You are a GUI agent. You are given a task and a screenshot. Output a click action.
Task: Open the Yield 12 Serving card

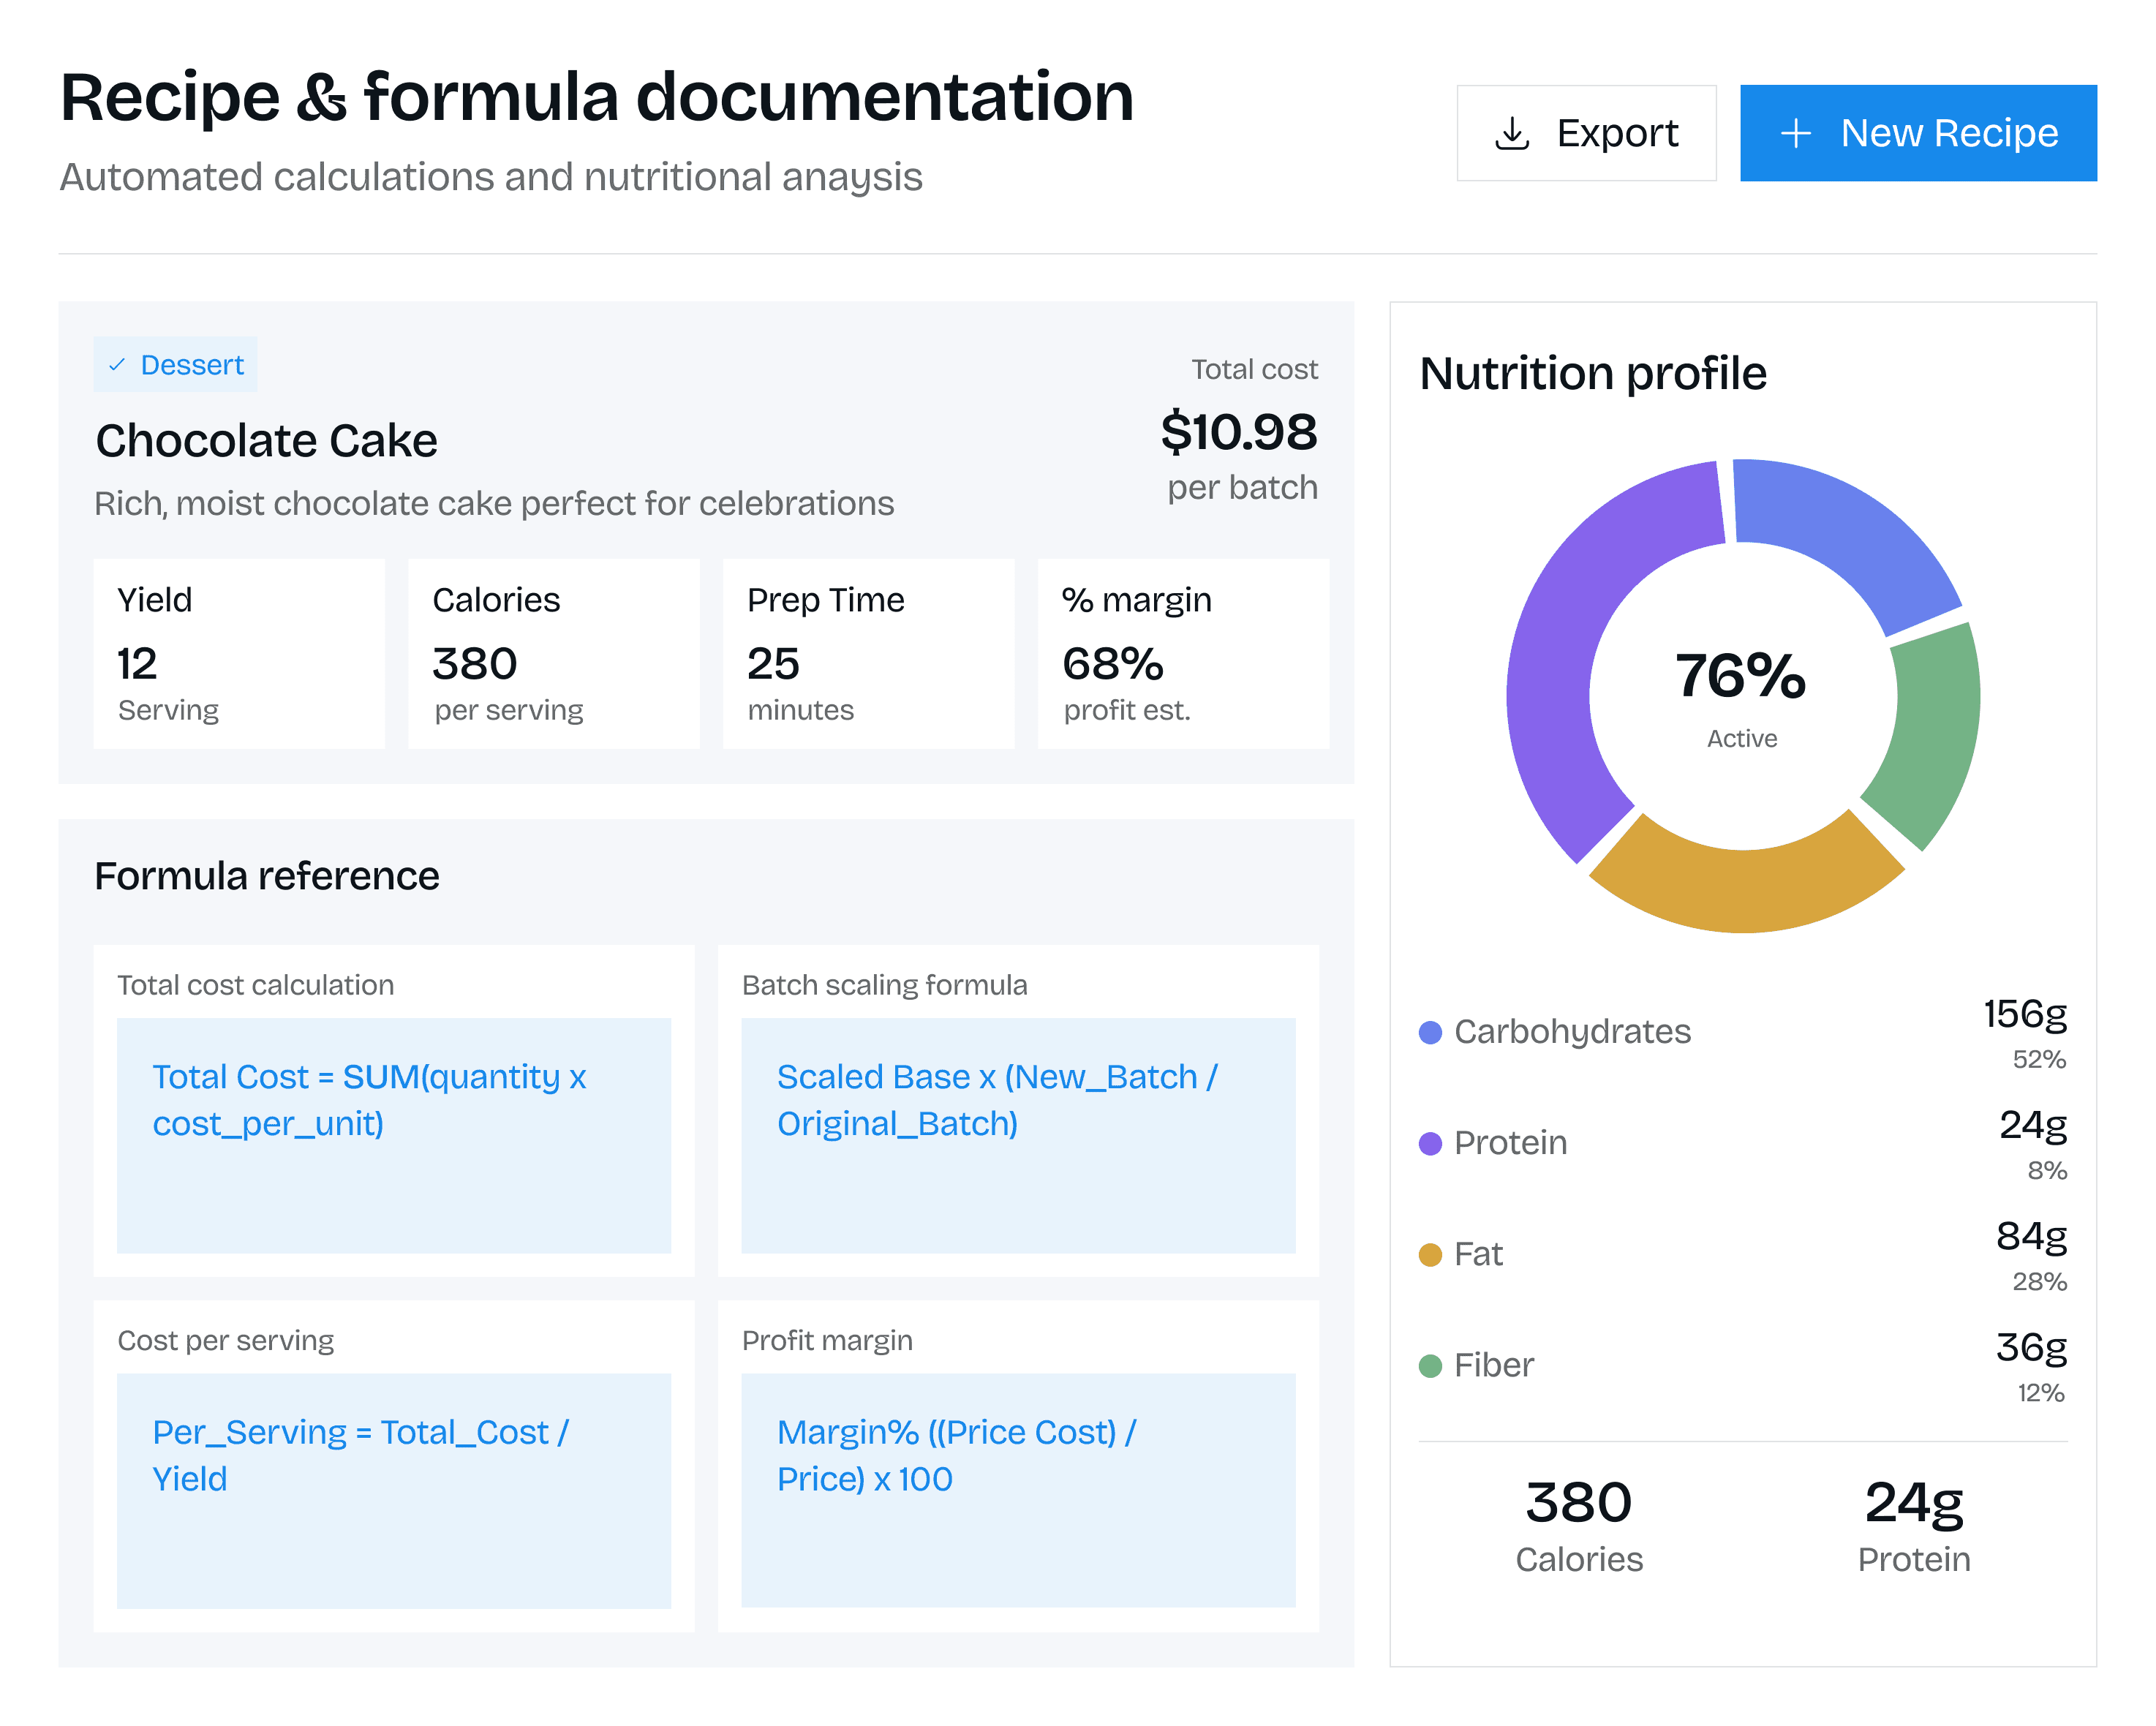point(239,653)
